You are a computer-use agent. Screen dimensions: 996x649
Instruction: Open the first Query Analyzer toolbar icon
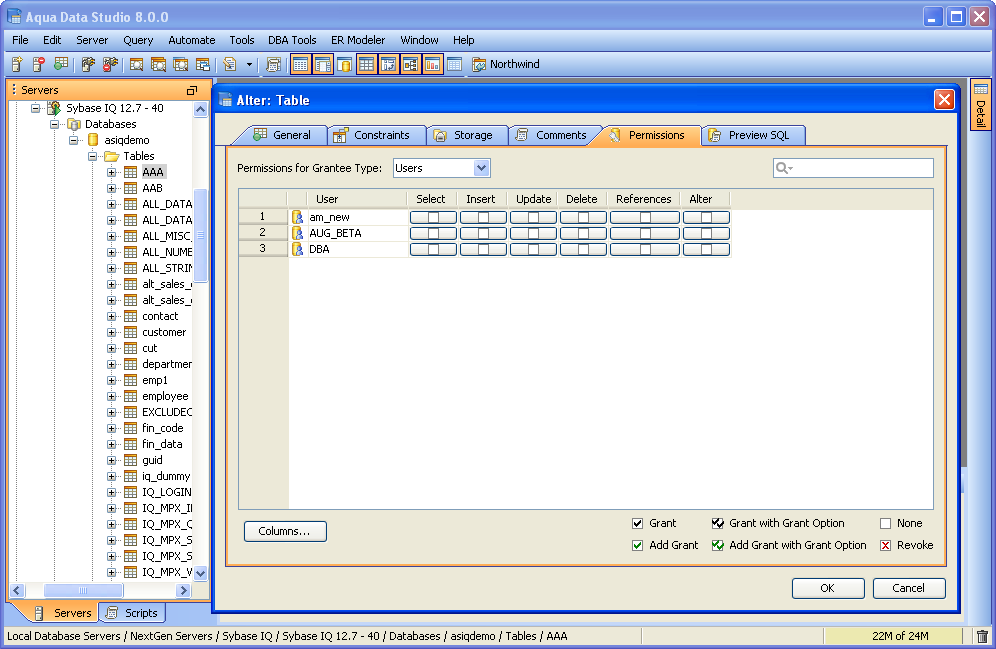click(x=136, y=64)
